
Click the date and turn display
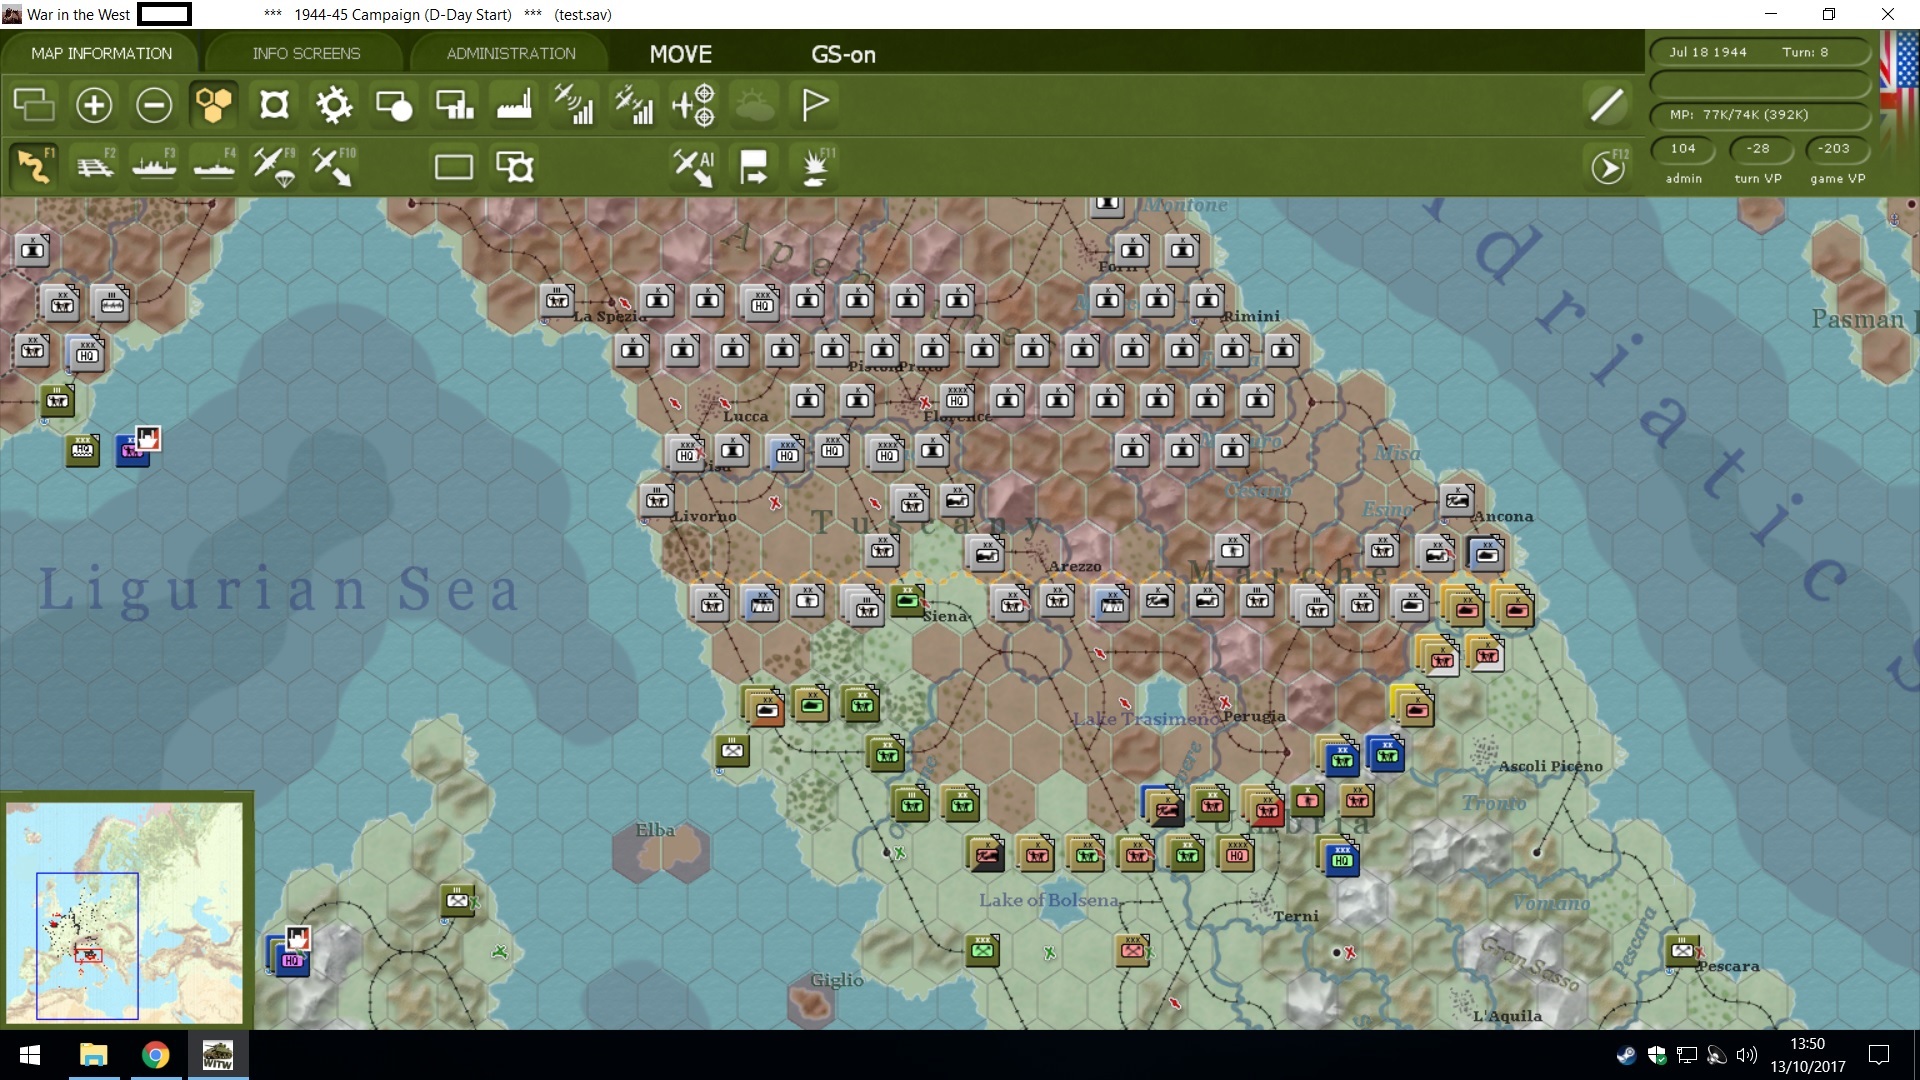click(1759, 52)
